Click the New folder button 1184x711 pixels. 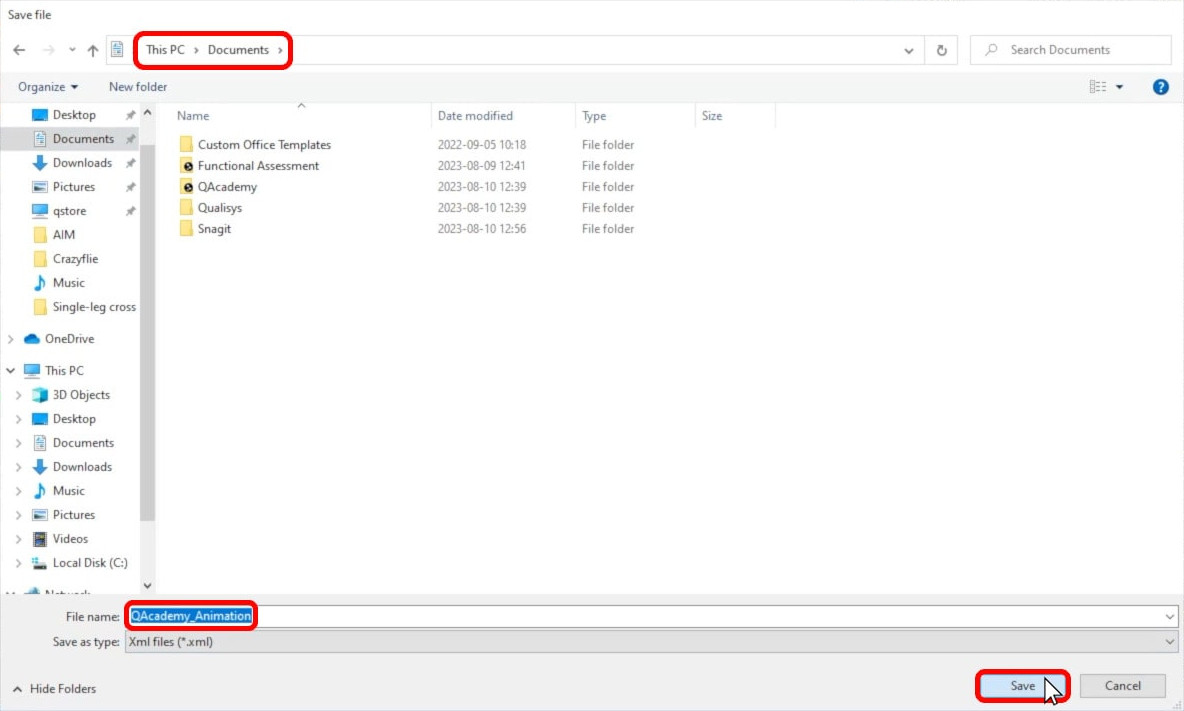[138, 87]
